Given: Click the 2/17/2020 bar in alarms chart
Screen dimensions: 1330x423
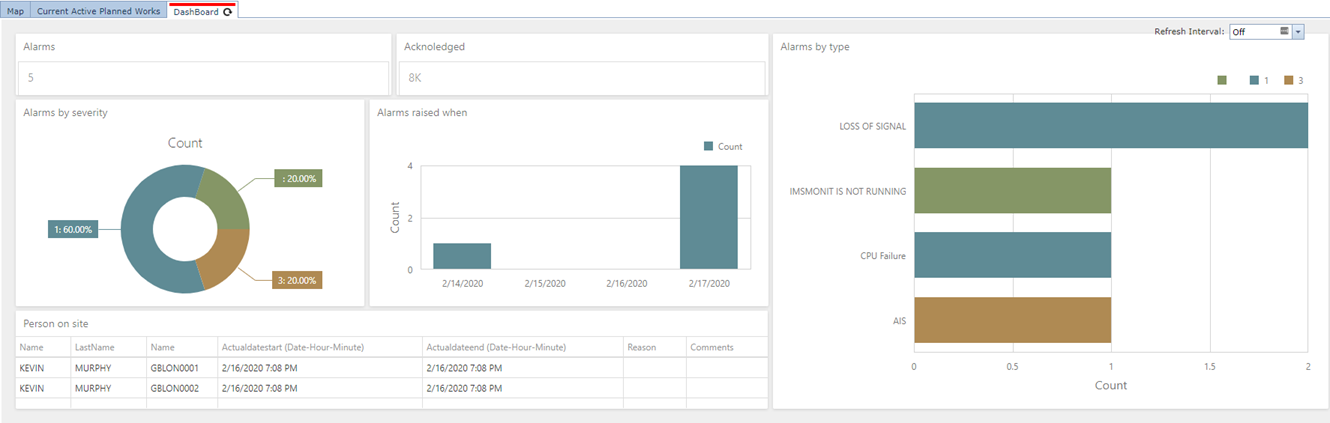Looking at the screenshot, I should [x=709, y=218].
